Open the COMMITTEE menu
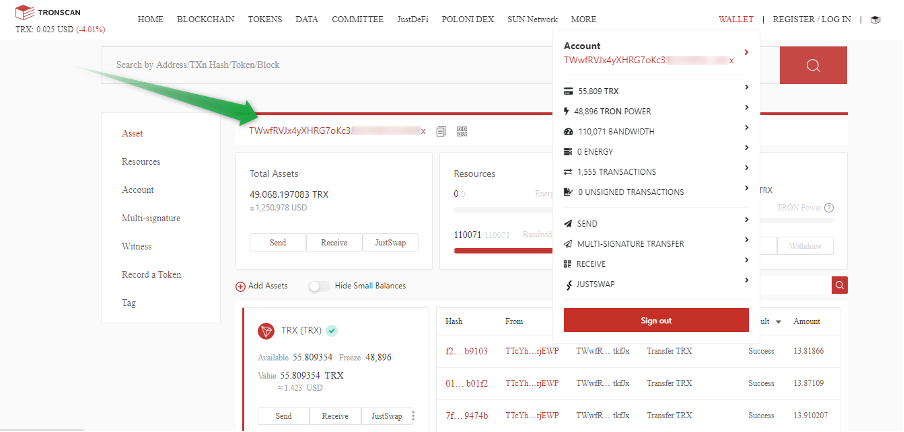This screenshot has height=432, width=904. pos(357,19)
